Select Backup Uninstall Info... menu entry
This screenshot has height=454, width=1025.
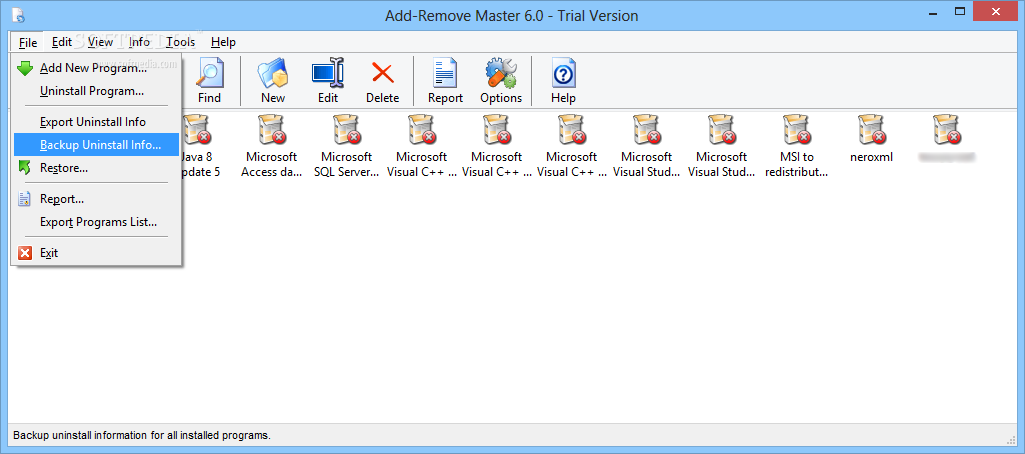95,145
